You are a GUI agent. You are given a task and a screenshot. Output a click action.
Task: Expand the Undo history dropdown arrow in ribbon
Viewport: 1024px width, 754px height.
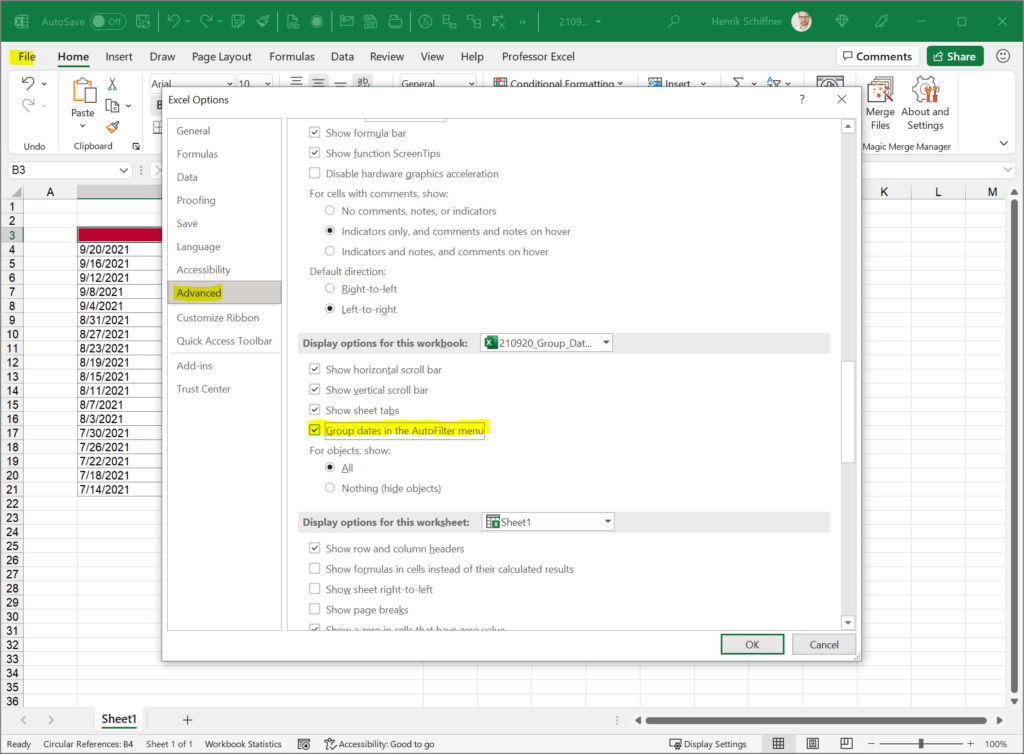pos(44,84)
